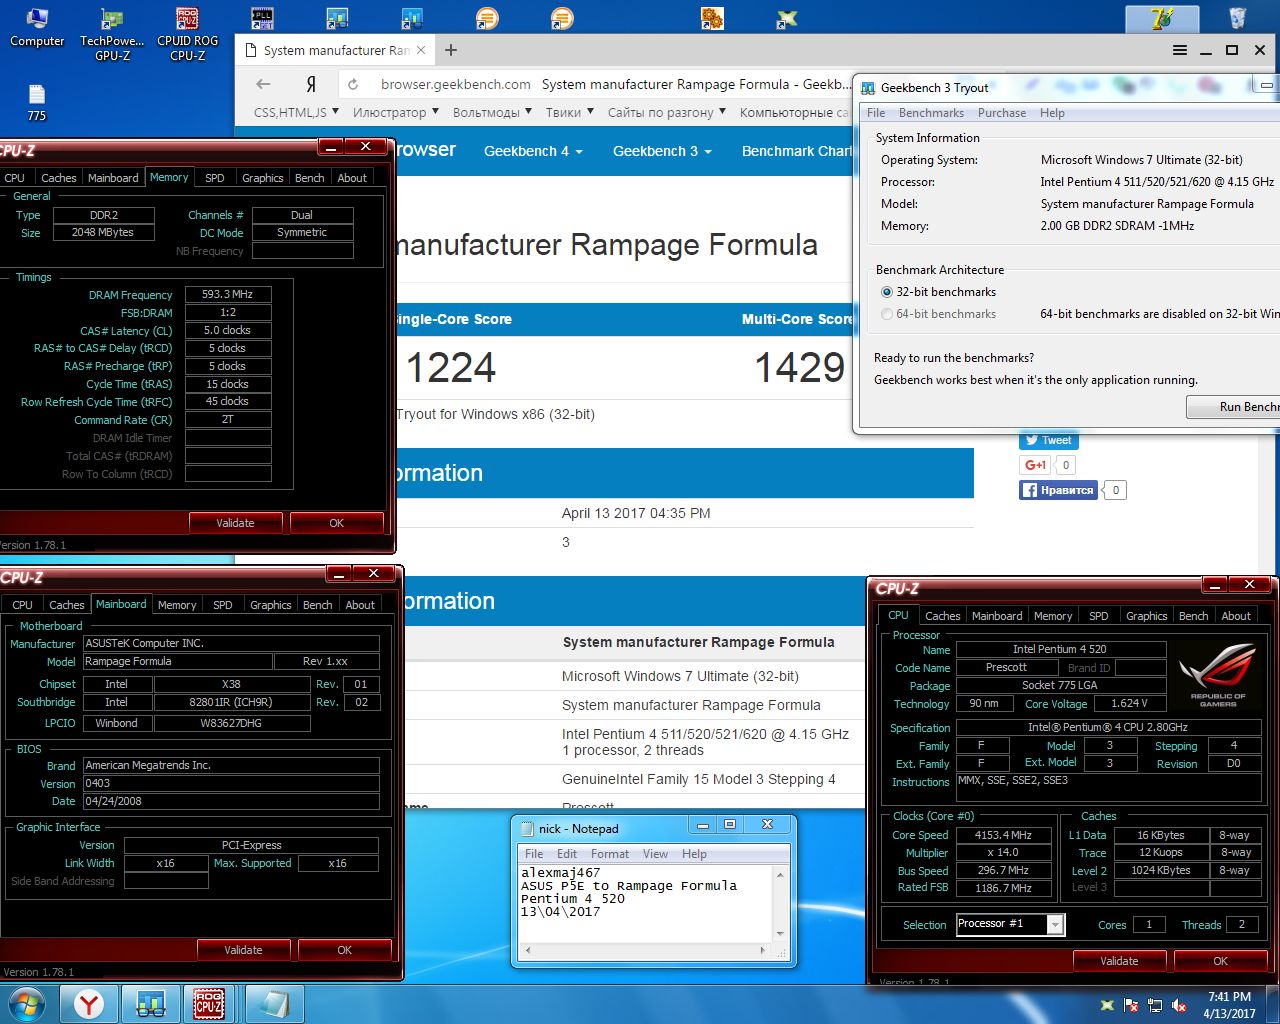This screenshot has width=1280, height=1024.
Task: Click the Facebook Нравится button
Action: [x=1058, y=490]
